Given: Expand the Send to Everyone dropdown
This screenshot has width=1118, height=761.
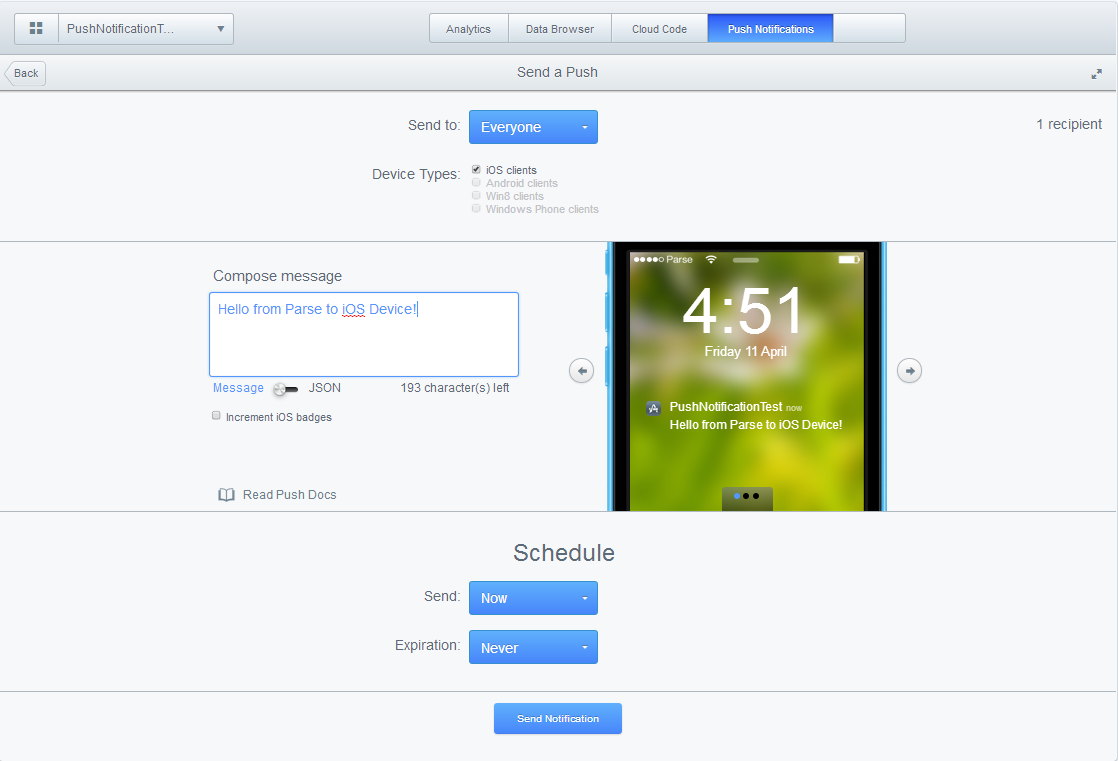Looking at the screenshot, I should click(x=533, y=127).
